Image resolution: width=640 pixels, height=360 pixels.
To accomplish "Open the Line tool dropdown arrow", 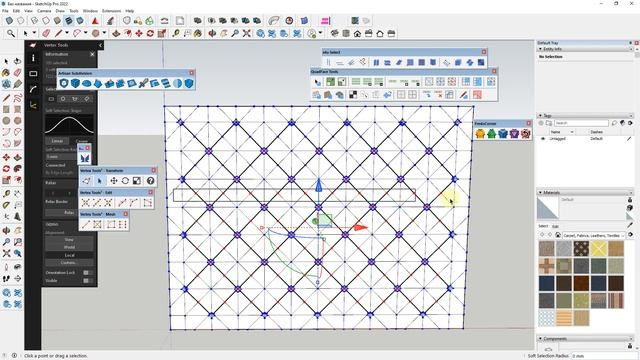I will point(67,33).
